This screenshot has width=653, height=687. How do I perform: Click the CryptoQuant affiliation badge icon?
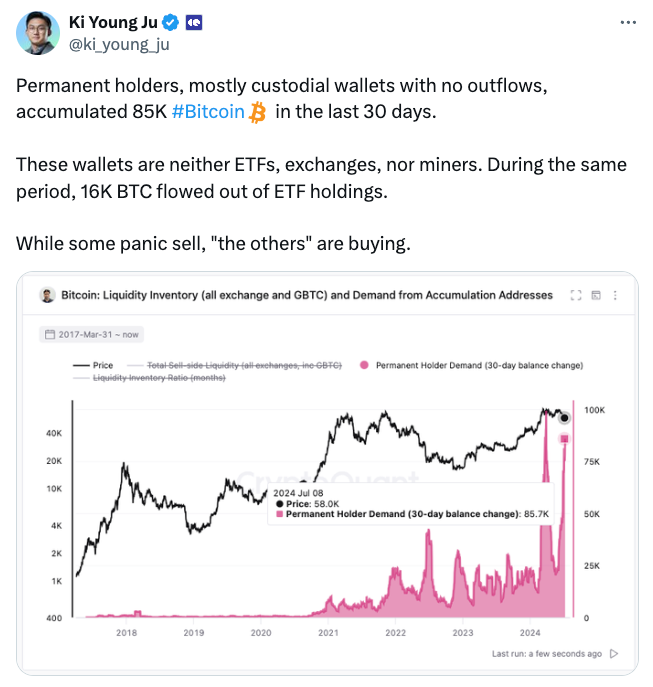click(194, 22)
